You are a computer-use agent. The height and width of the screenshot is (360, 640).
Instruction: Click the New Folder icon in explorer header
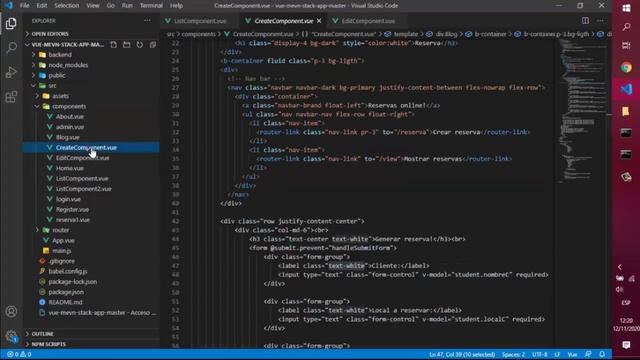click(x=127, y=44)
